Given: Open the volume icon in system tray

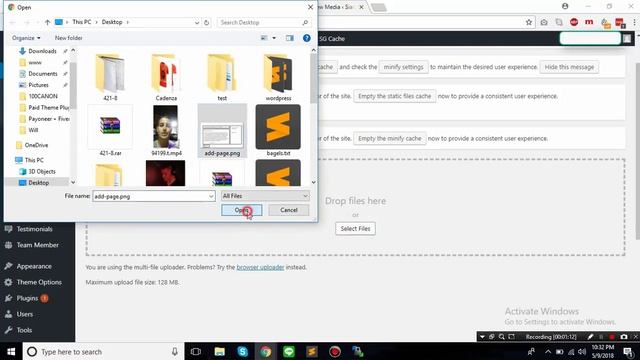Looking at the screenshot, I should 582,351.
